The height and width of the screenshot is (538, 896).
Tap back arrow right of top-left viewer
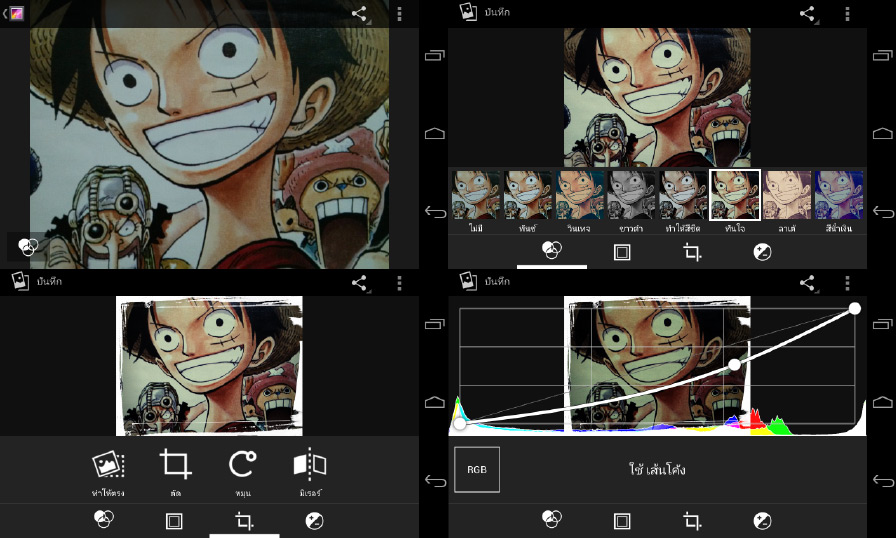click(x=435, y=212)
